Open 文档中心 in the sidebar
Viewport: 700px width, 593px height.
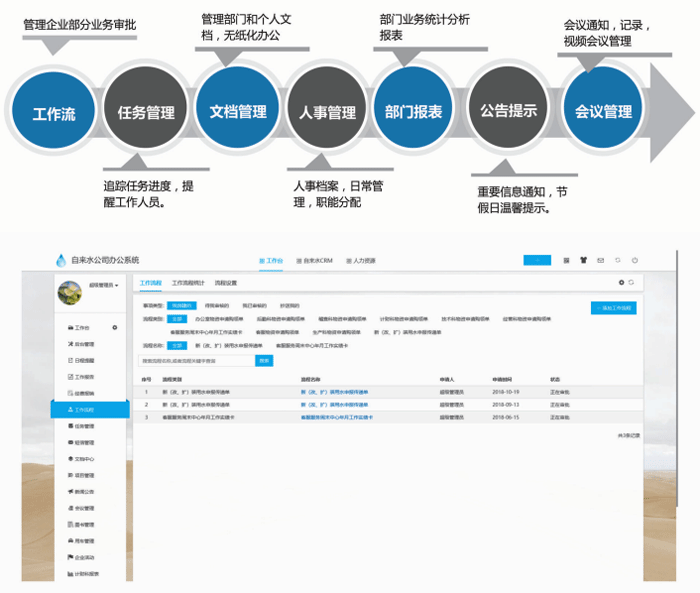click(85, 458)
